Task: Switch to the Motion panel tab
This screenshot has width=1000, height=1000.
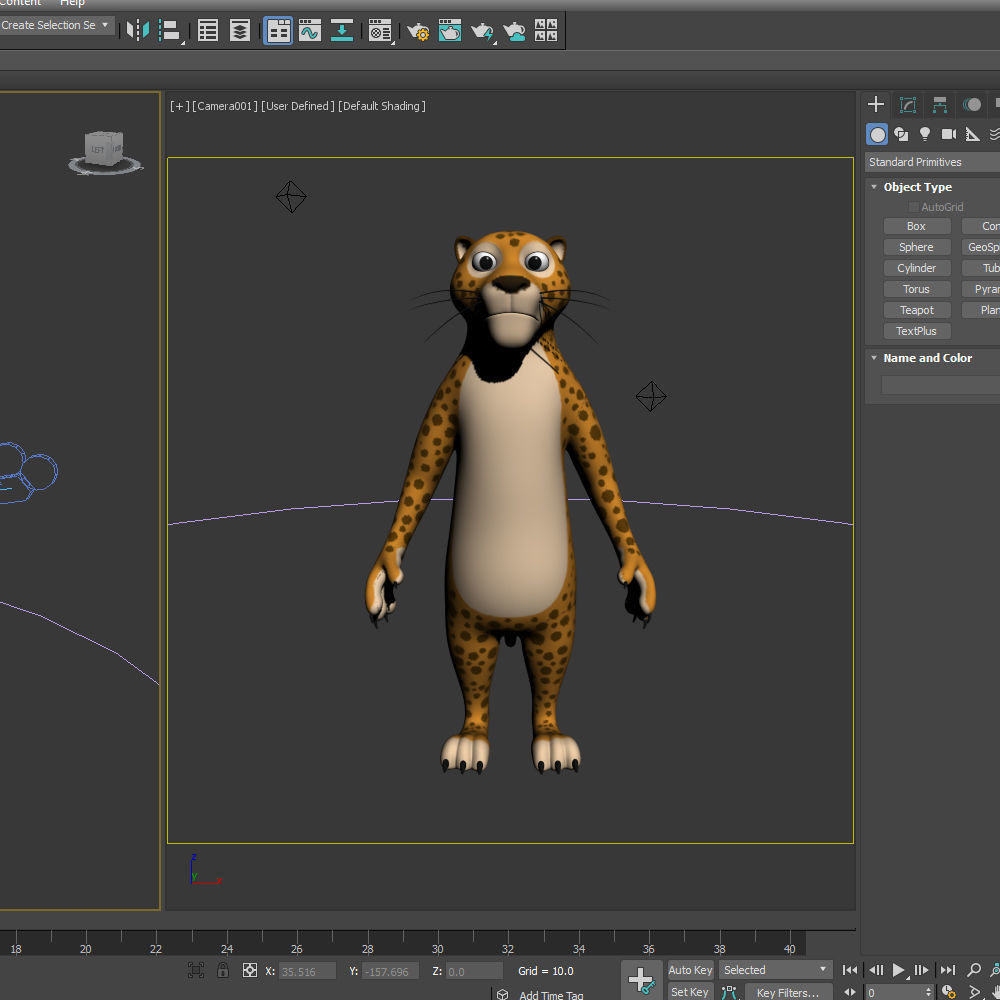Action: pos(971,104)
